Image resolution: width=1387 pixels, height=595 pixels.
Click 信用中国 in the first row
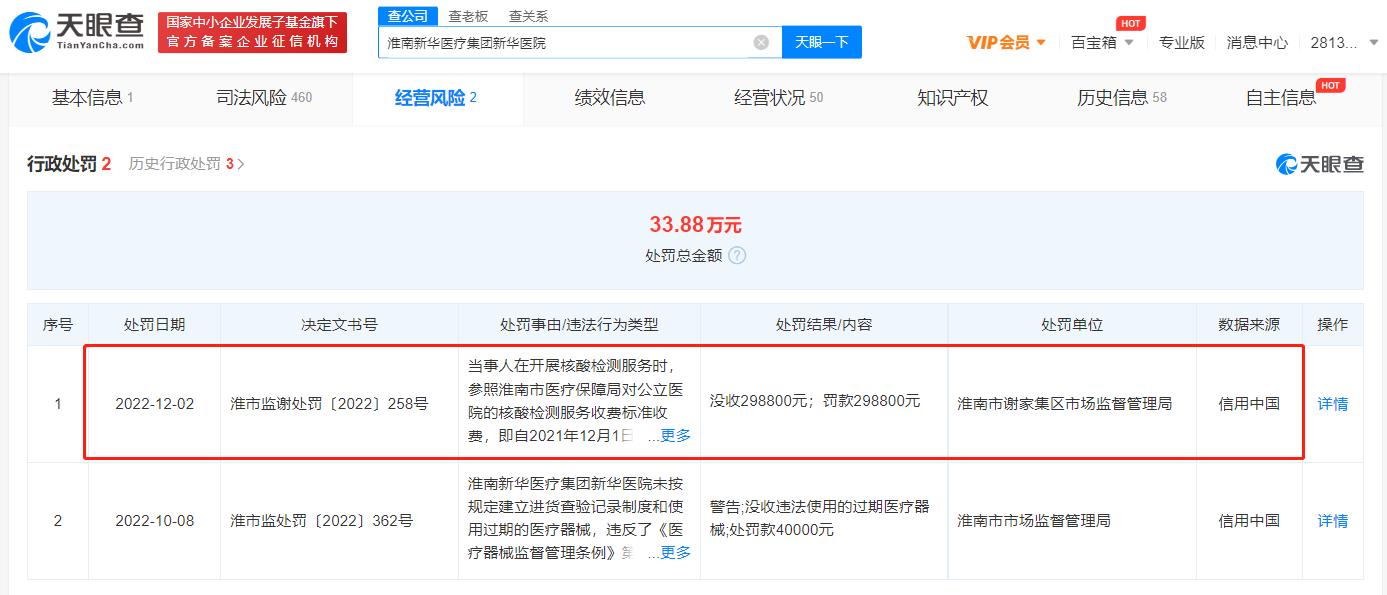click(1248, 404)
